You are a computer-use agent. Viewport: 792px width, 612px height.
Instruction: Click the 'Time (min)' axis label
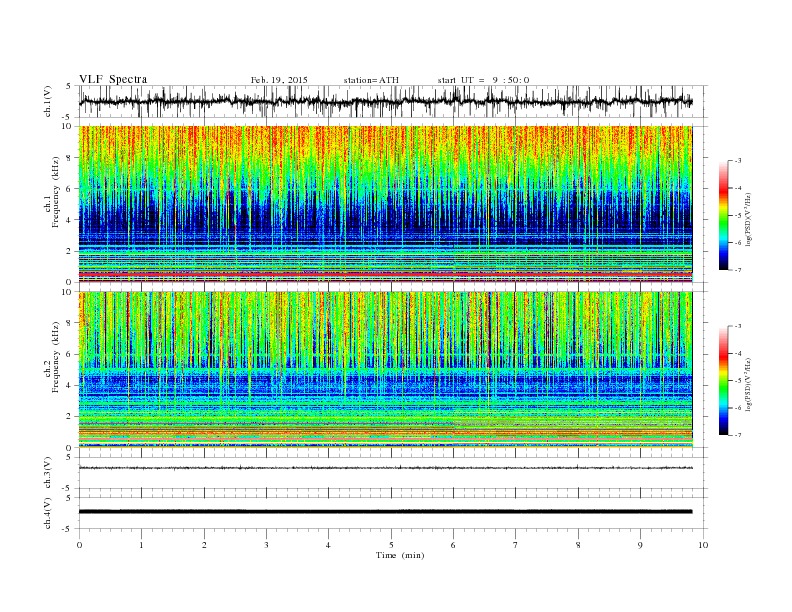click(400, 555)
